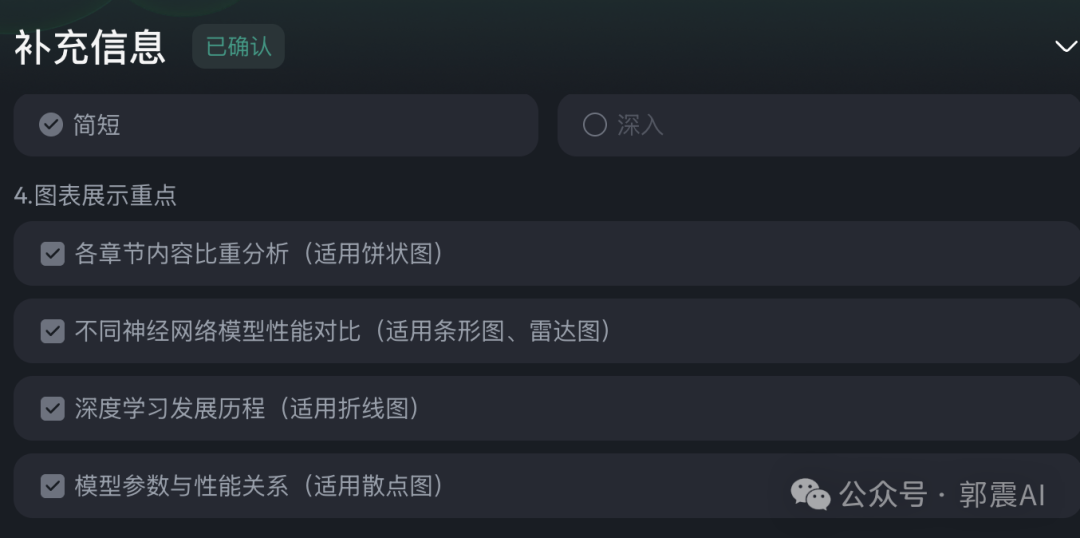Uncheck the 深度学习发展历程 checkbox

(x=52, y=408)
